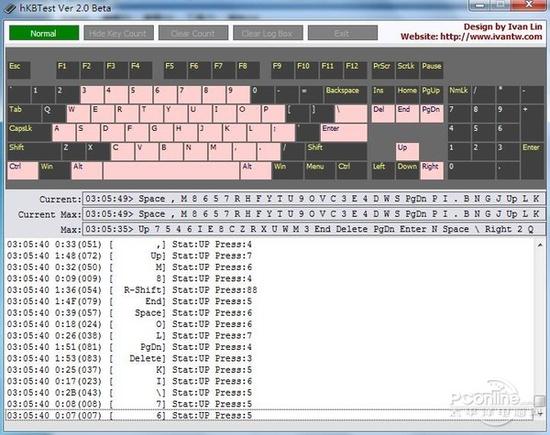The image size is (550, 435).
Task: Click the Esc key on virtual keyboard
Action: (19, 70)
